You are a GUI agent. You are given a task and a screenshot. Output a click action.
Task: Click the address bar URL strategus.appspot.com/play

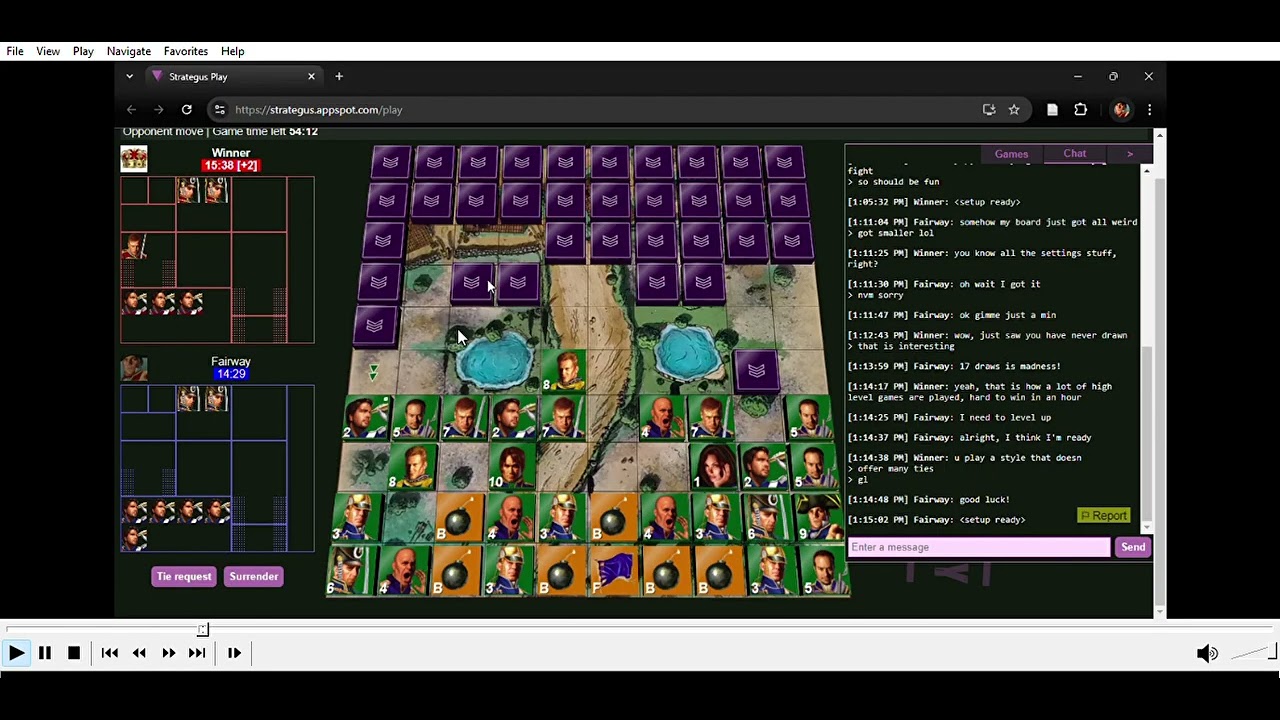coord(319,110)
